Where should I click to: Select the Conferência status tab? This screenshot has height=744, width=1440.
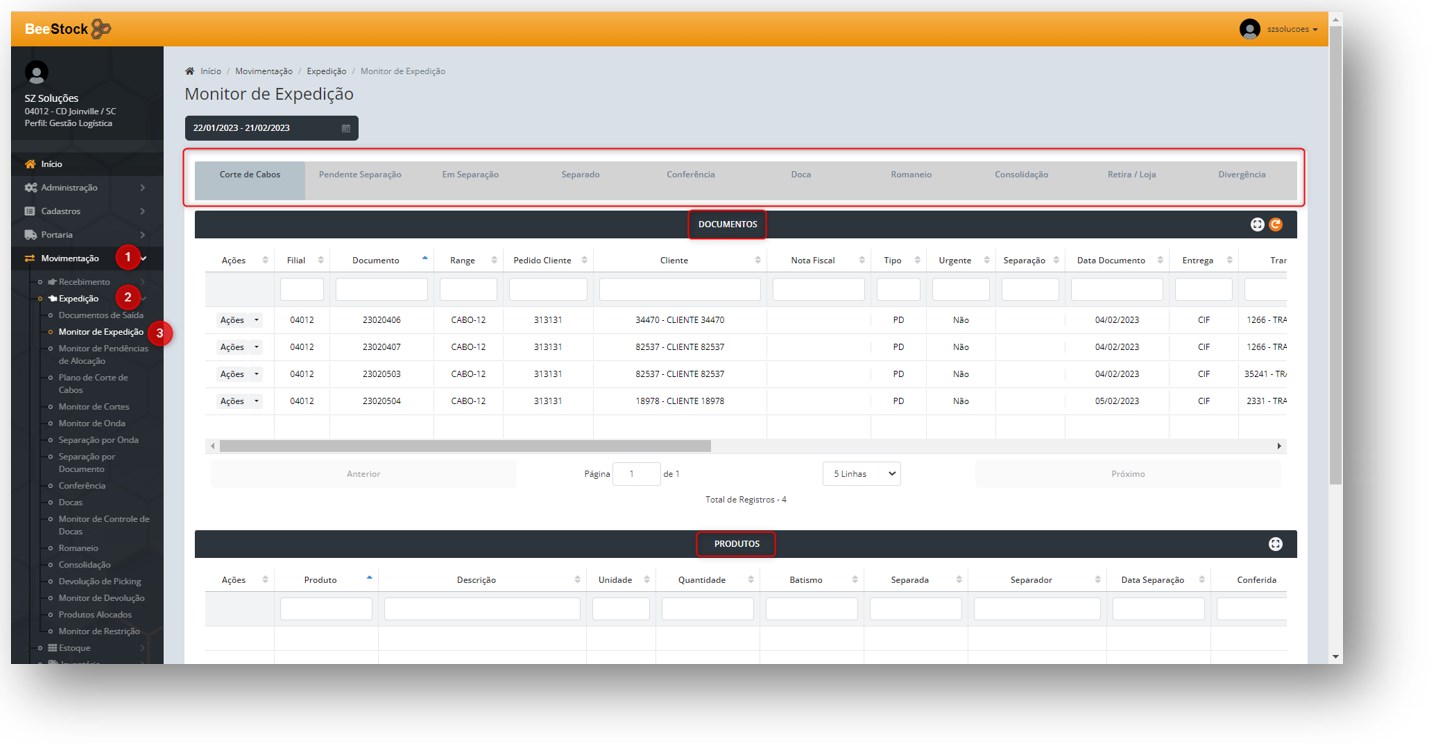690,175
